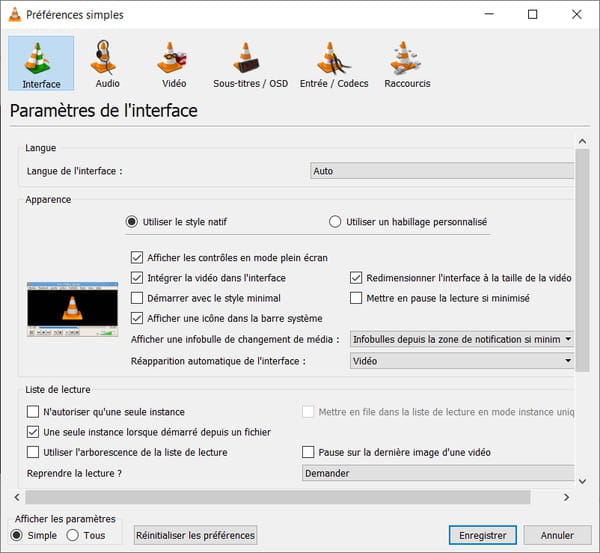
Task: Toggle 'Une seule instance lorsque démarré depuis un fichier'
Action: 33,432
